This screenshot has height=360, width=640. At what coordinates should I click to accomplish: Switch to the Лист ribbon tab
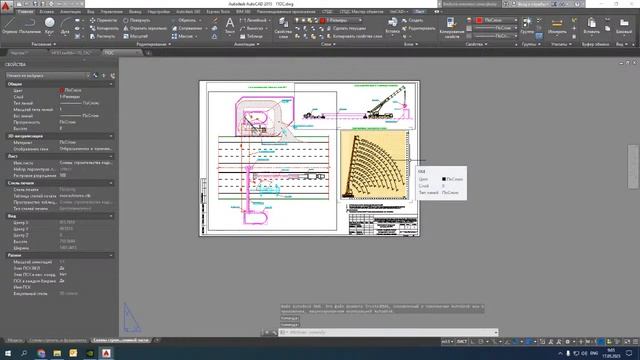click(x=420, y=12)
